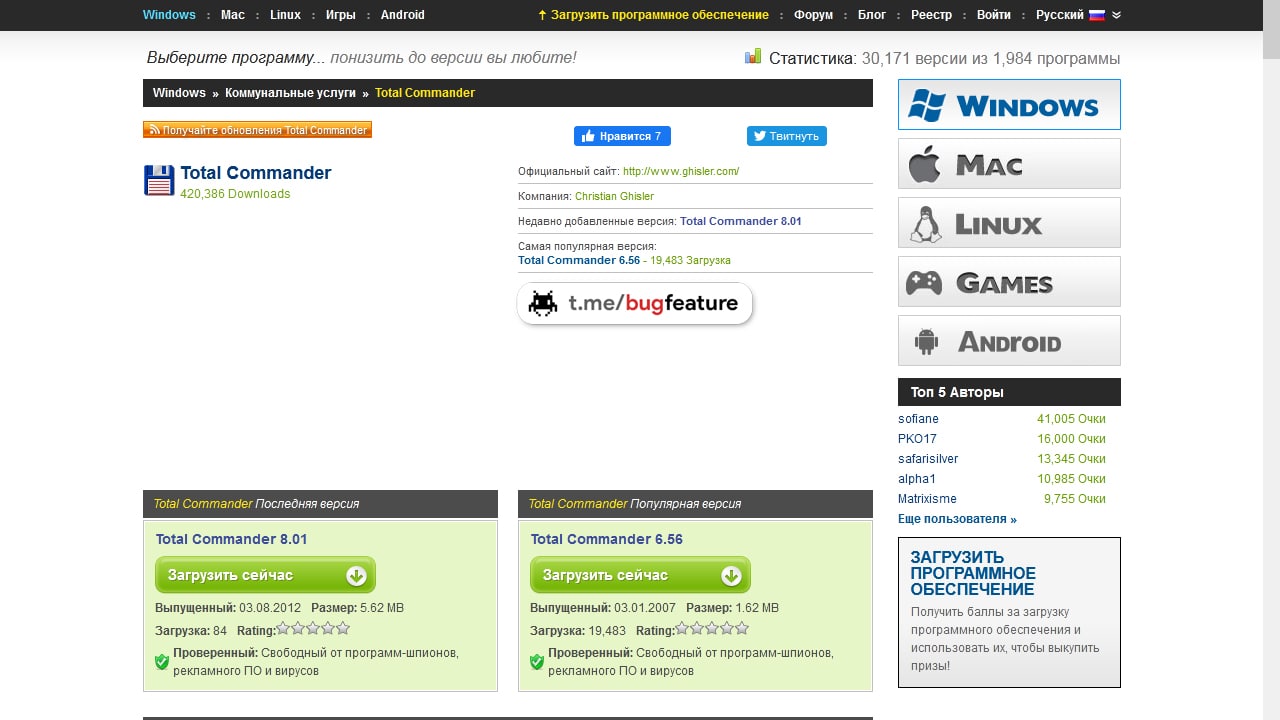This screenshot has width=1280, height=720.
Task: Select Android in the top navigation
Action: tap(403, 15)
